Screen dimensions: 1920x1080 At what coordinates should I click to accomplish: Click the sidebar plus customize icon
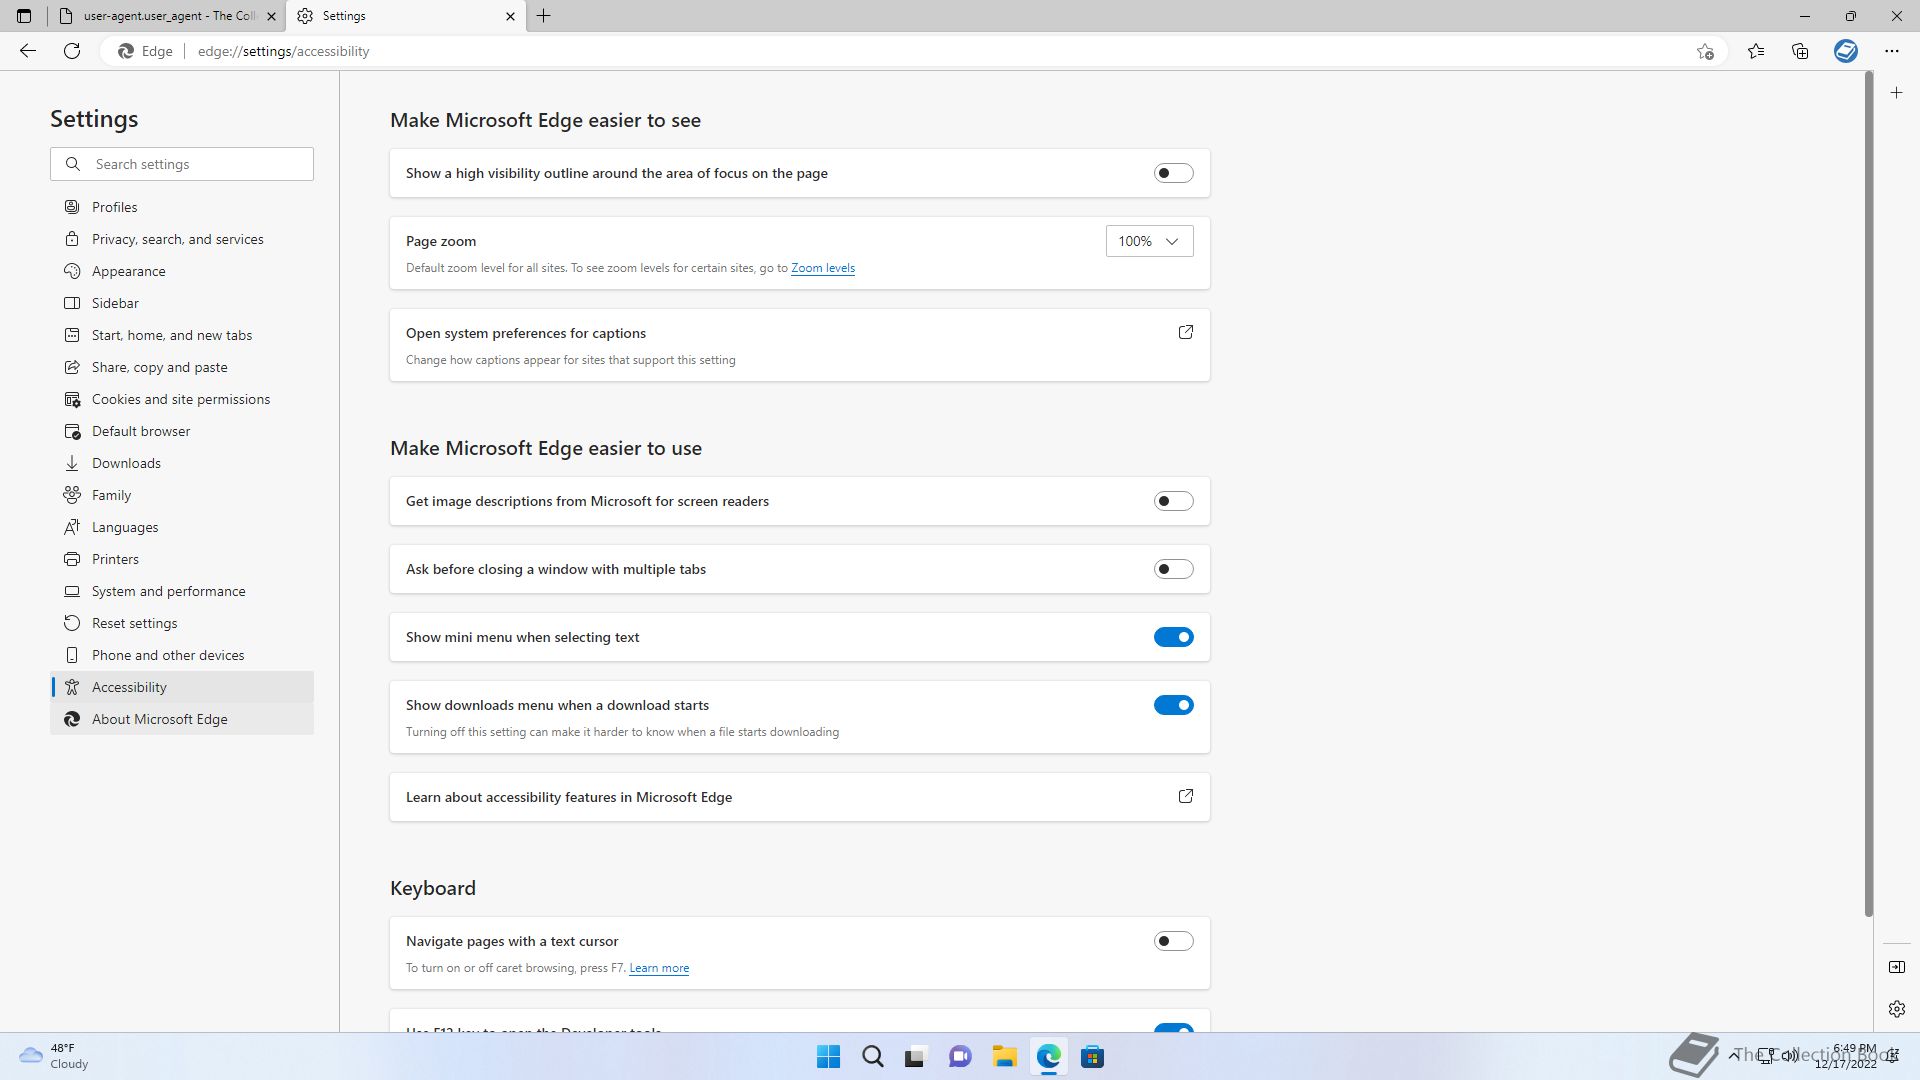coord(1897,93)
